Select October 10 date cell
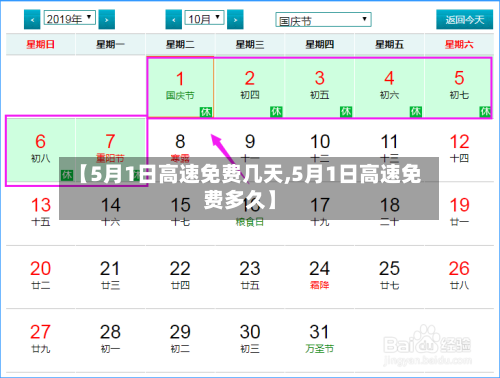This screenshot has width=500, height=378. tap(319, 150)
